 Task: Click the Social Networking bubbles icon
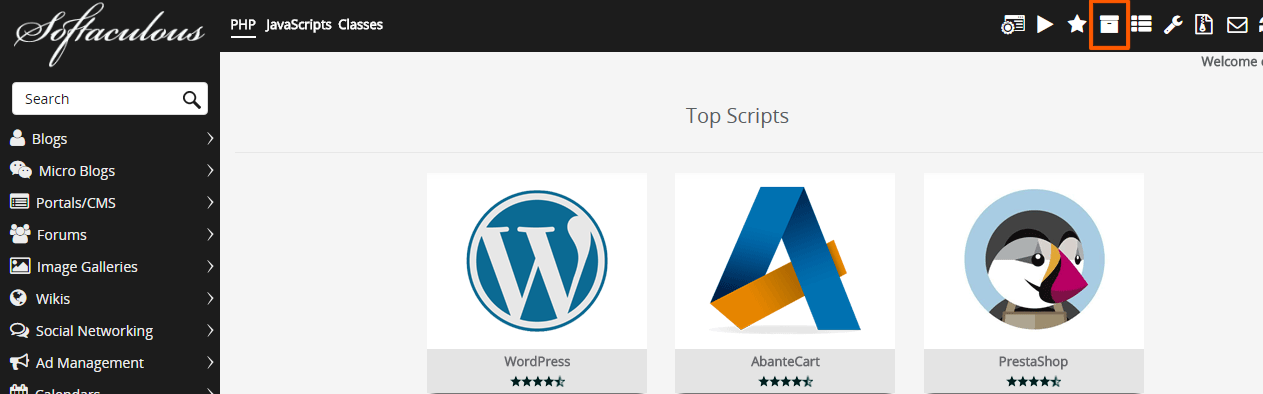tap(19, 330)
